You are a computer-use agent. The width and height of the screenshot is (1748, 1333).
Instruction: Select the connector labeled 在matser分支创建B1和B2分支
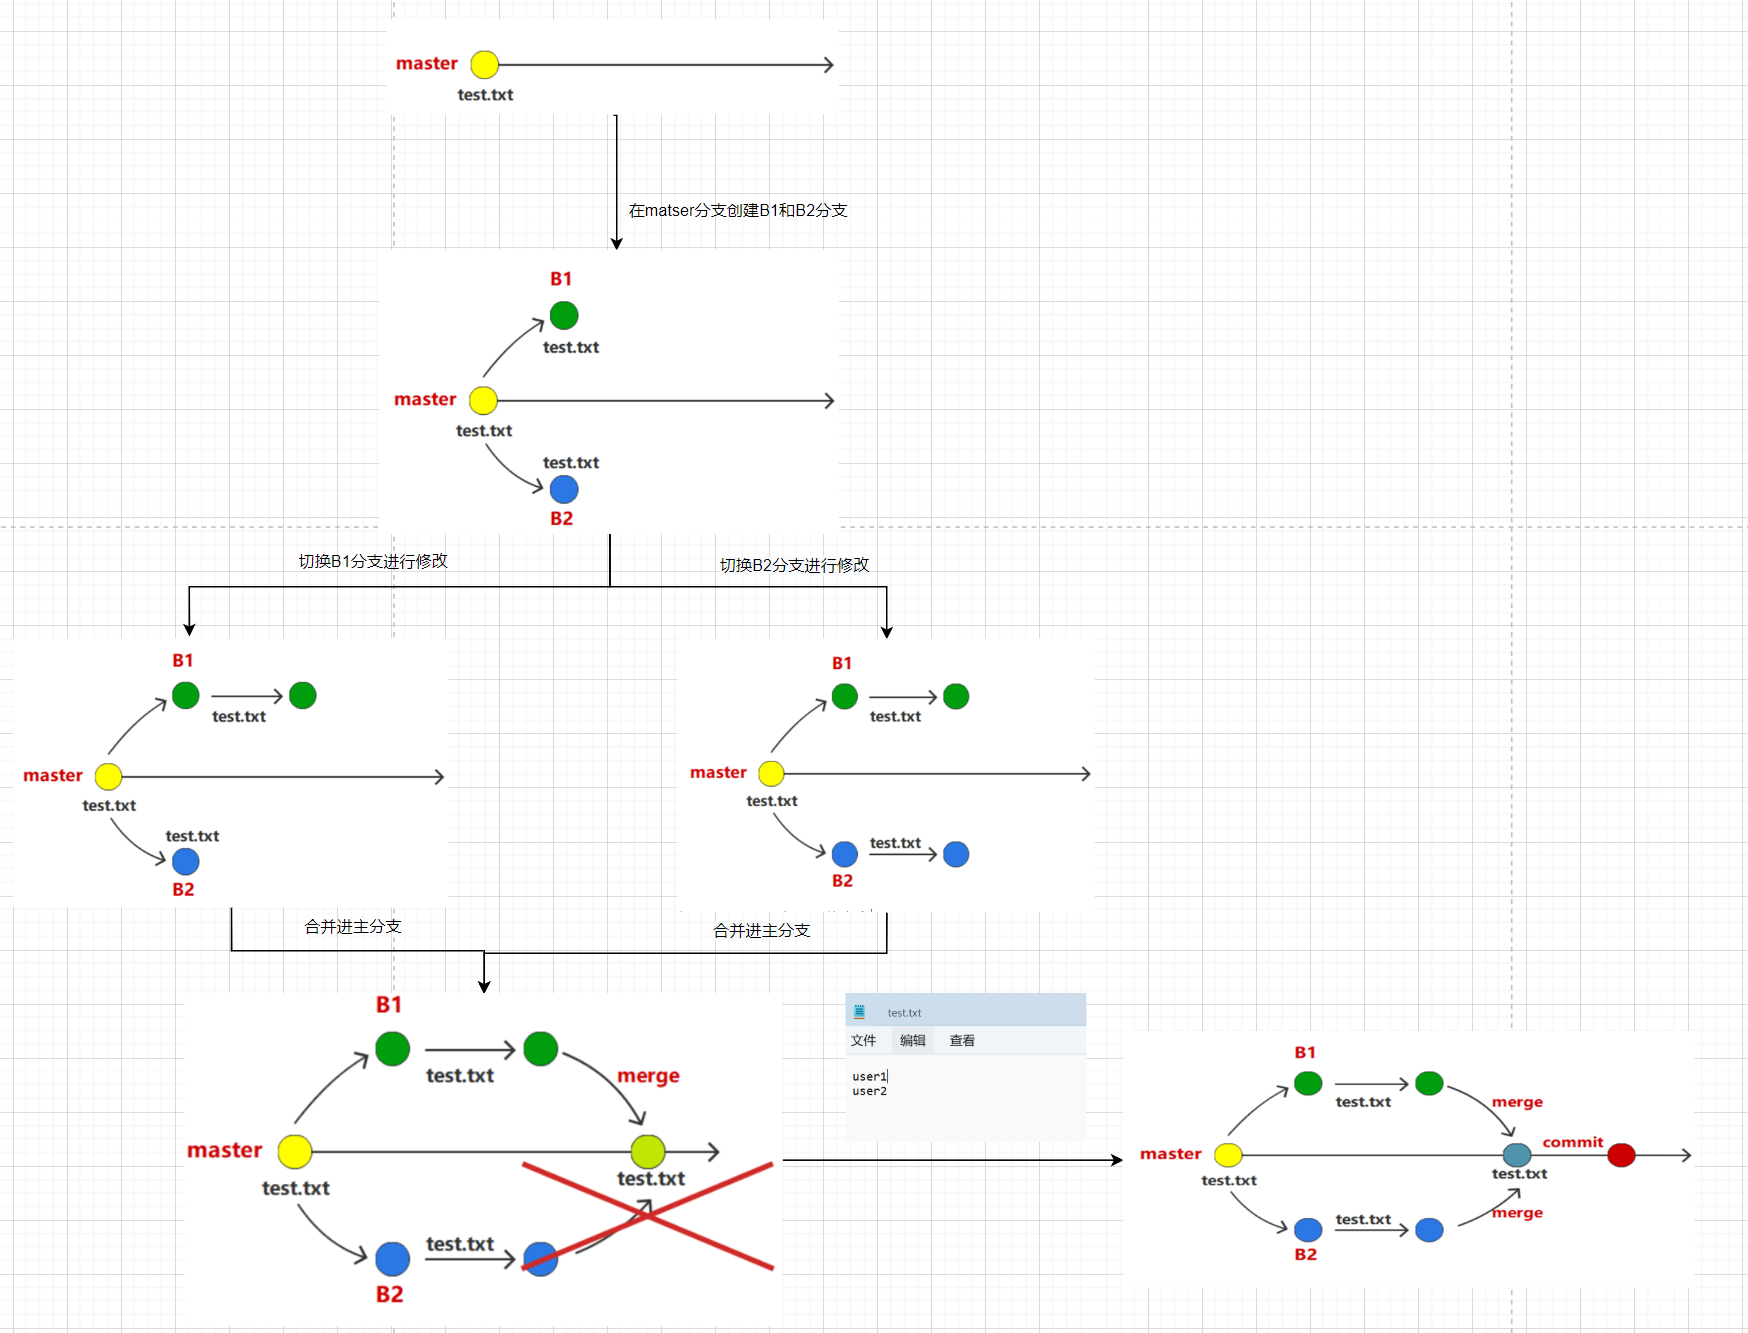point(616,182)
